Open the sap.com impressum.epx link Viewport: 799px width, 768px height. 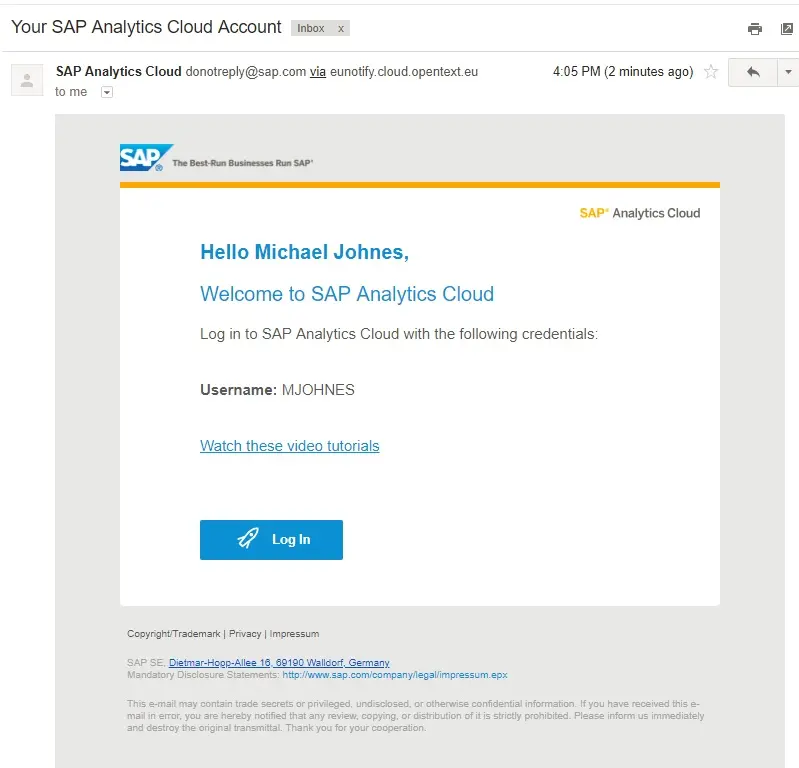coord(394,675)
